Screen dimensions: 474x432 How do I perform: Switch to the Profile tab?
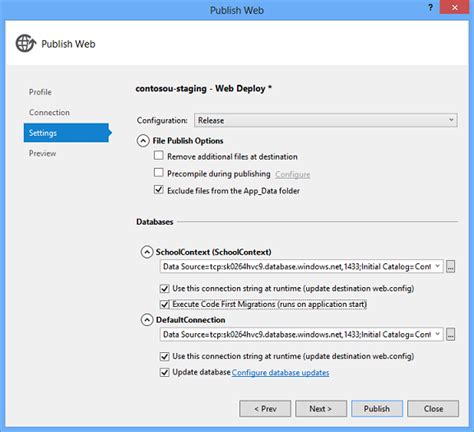40,92
